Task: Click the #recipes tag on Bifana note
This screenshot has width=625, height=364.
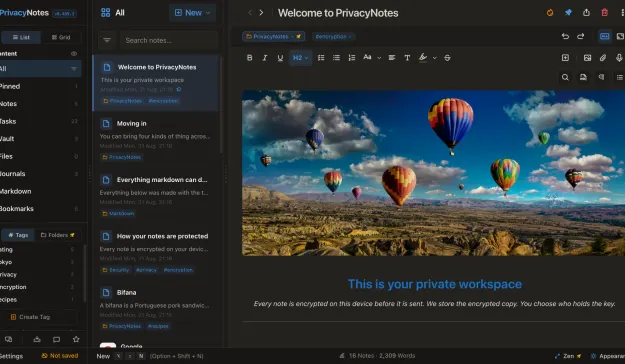Action: (x=158, y=326)
